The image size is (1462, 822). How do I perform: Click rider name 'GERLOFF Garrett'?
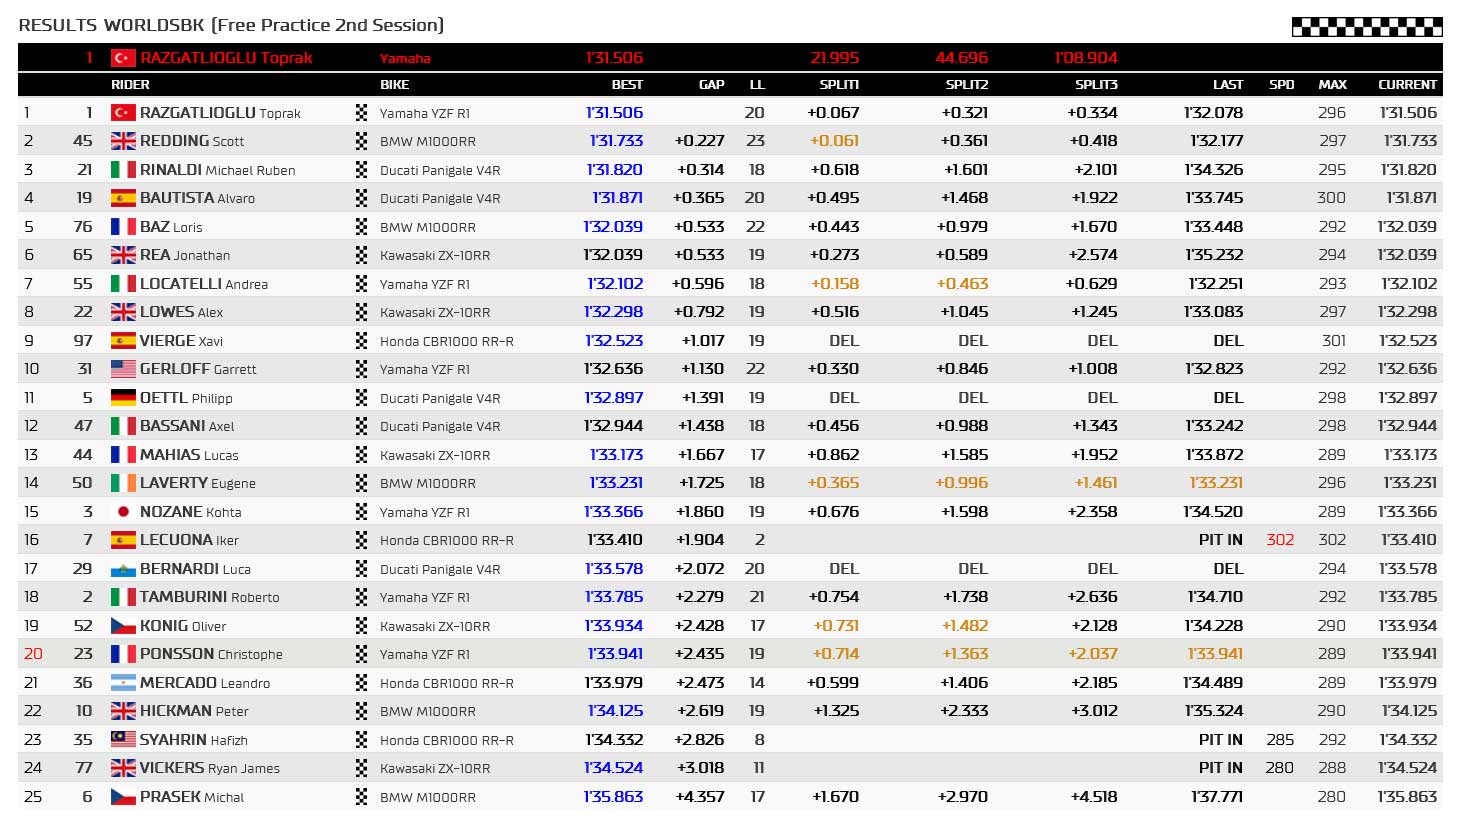[198, 369]
